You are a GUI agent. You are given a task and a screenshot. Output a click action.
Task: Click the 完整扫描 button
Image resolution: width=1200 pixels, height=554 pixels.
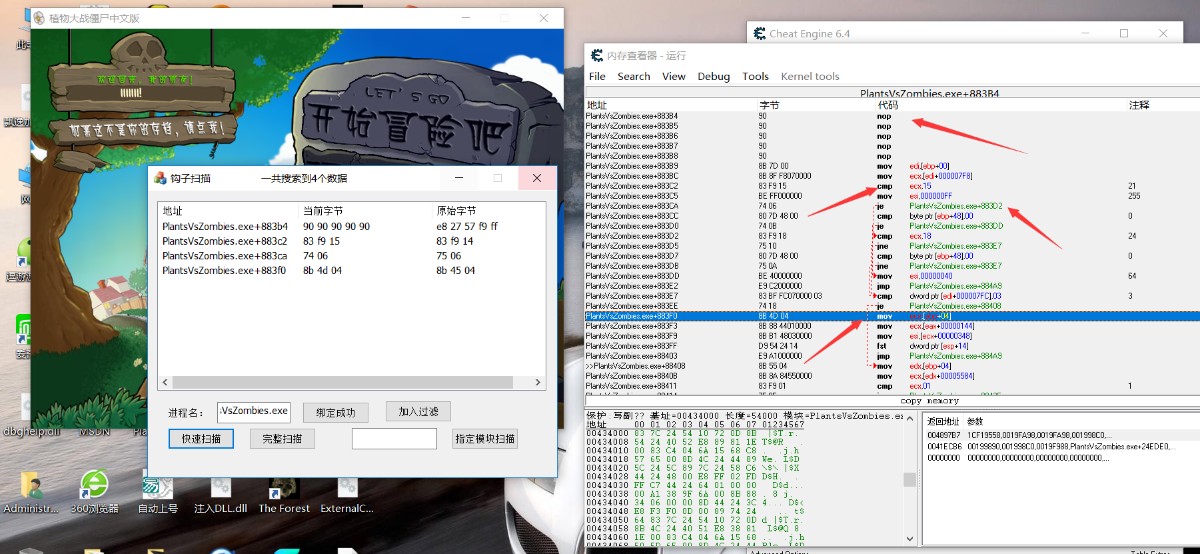pyautogui.click(x=281, y=438)
